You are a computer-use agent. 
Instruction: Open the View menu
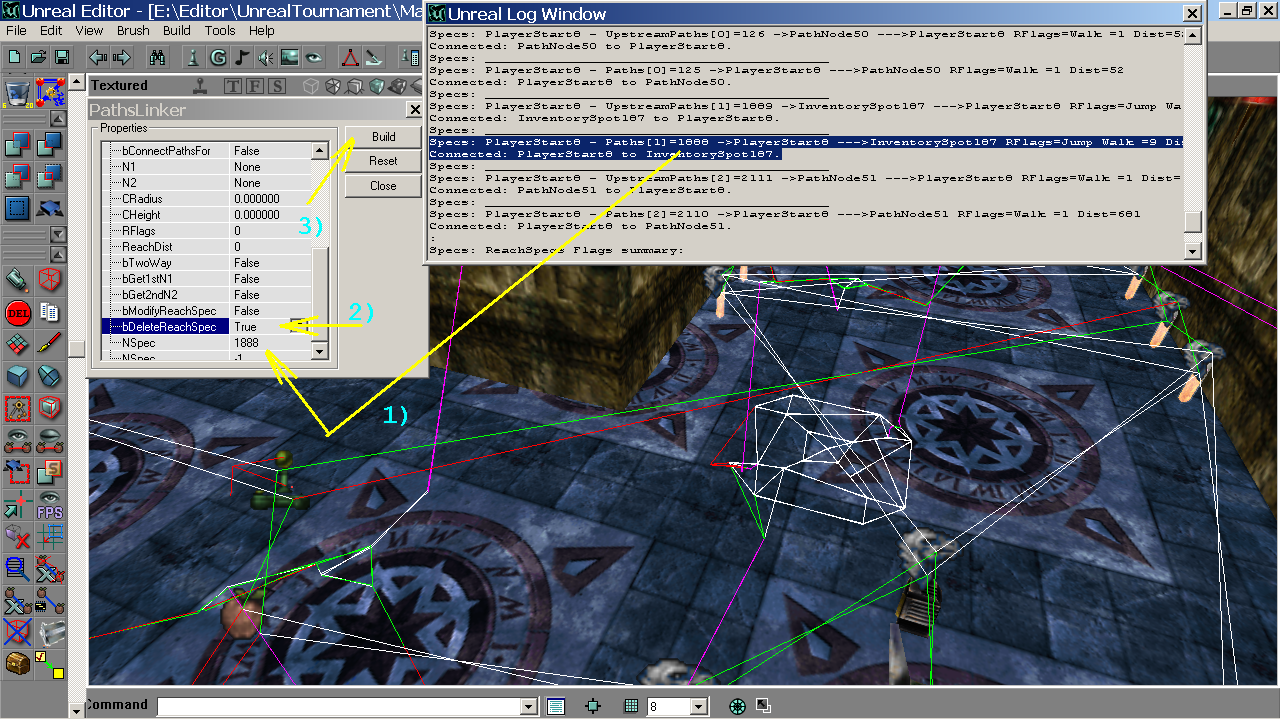[x=89, y=31]
